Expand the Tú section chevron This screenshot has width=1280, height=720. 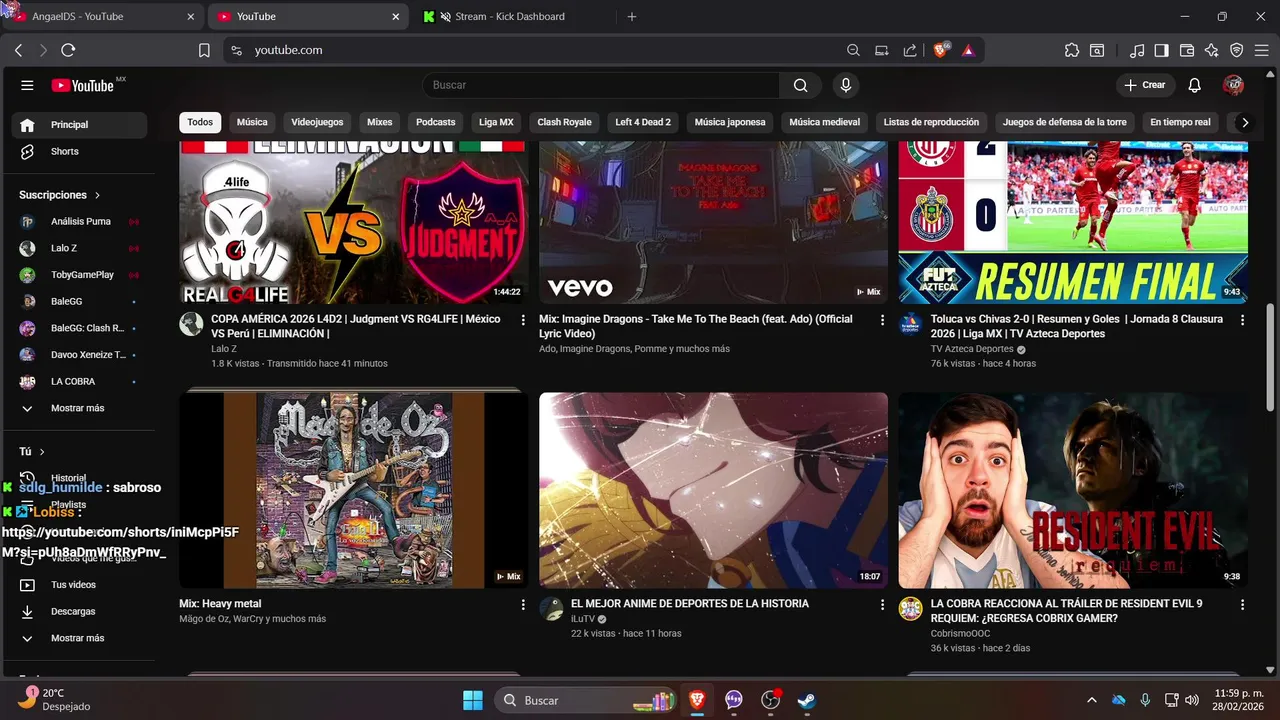point(42,452)
